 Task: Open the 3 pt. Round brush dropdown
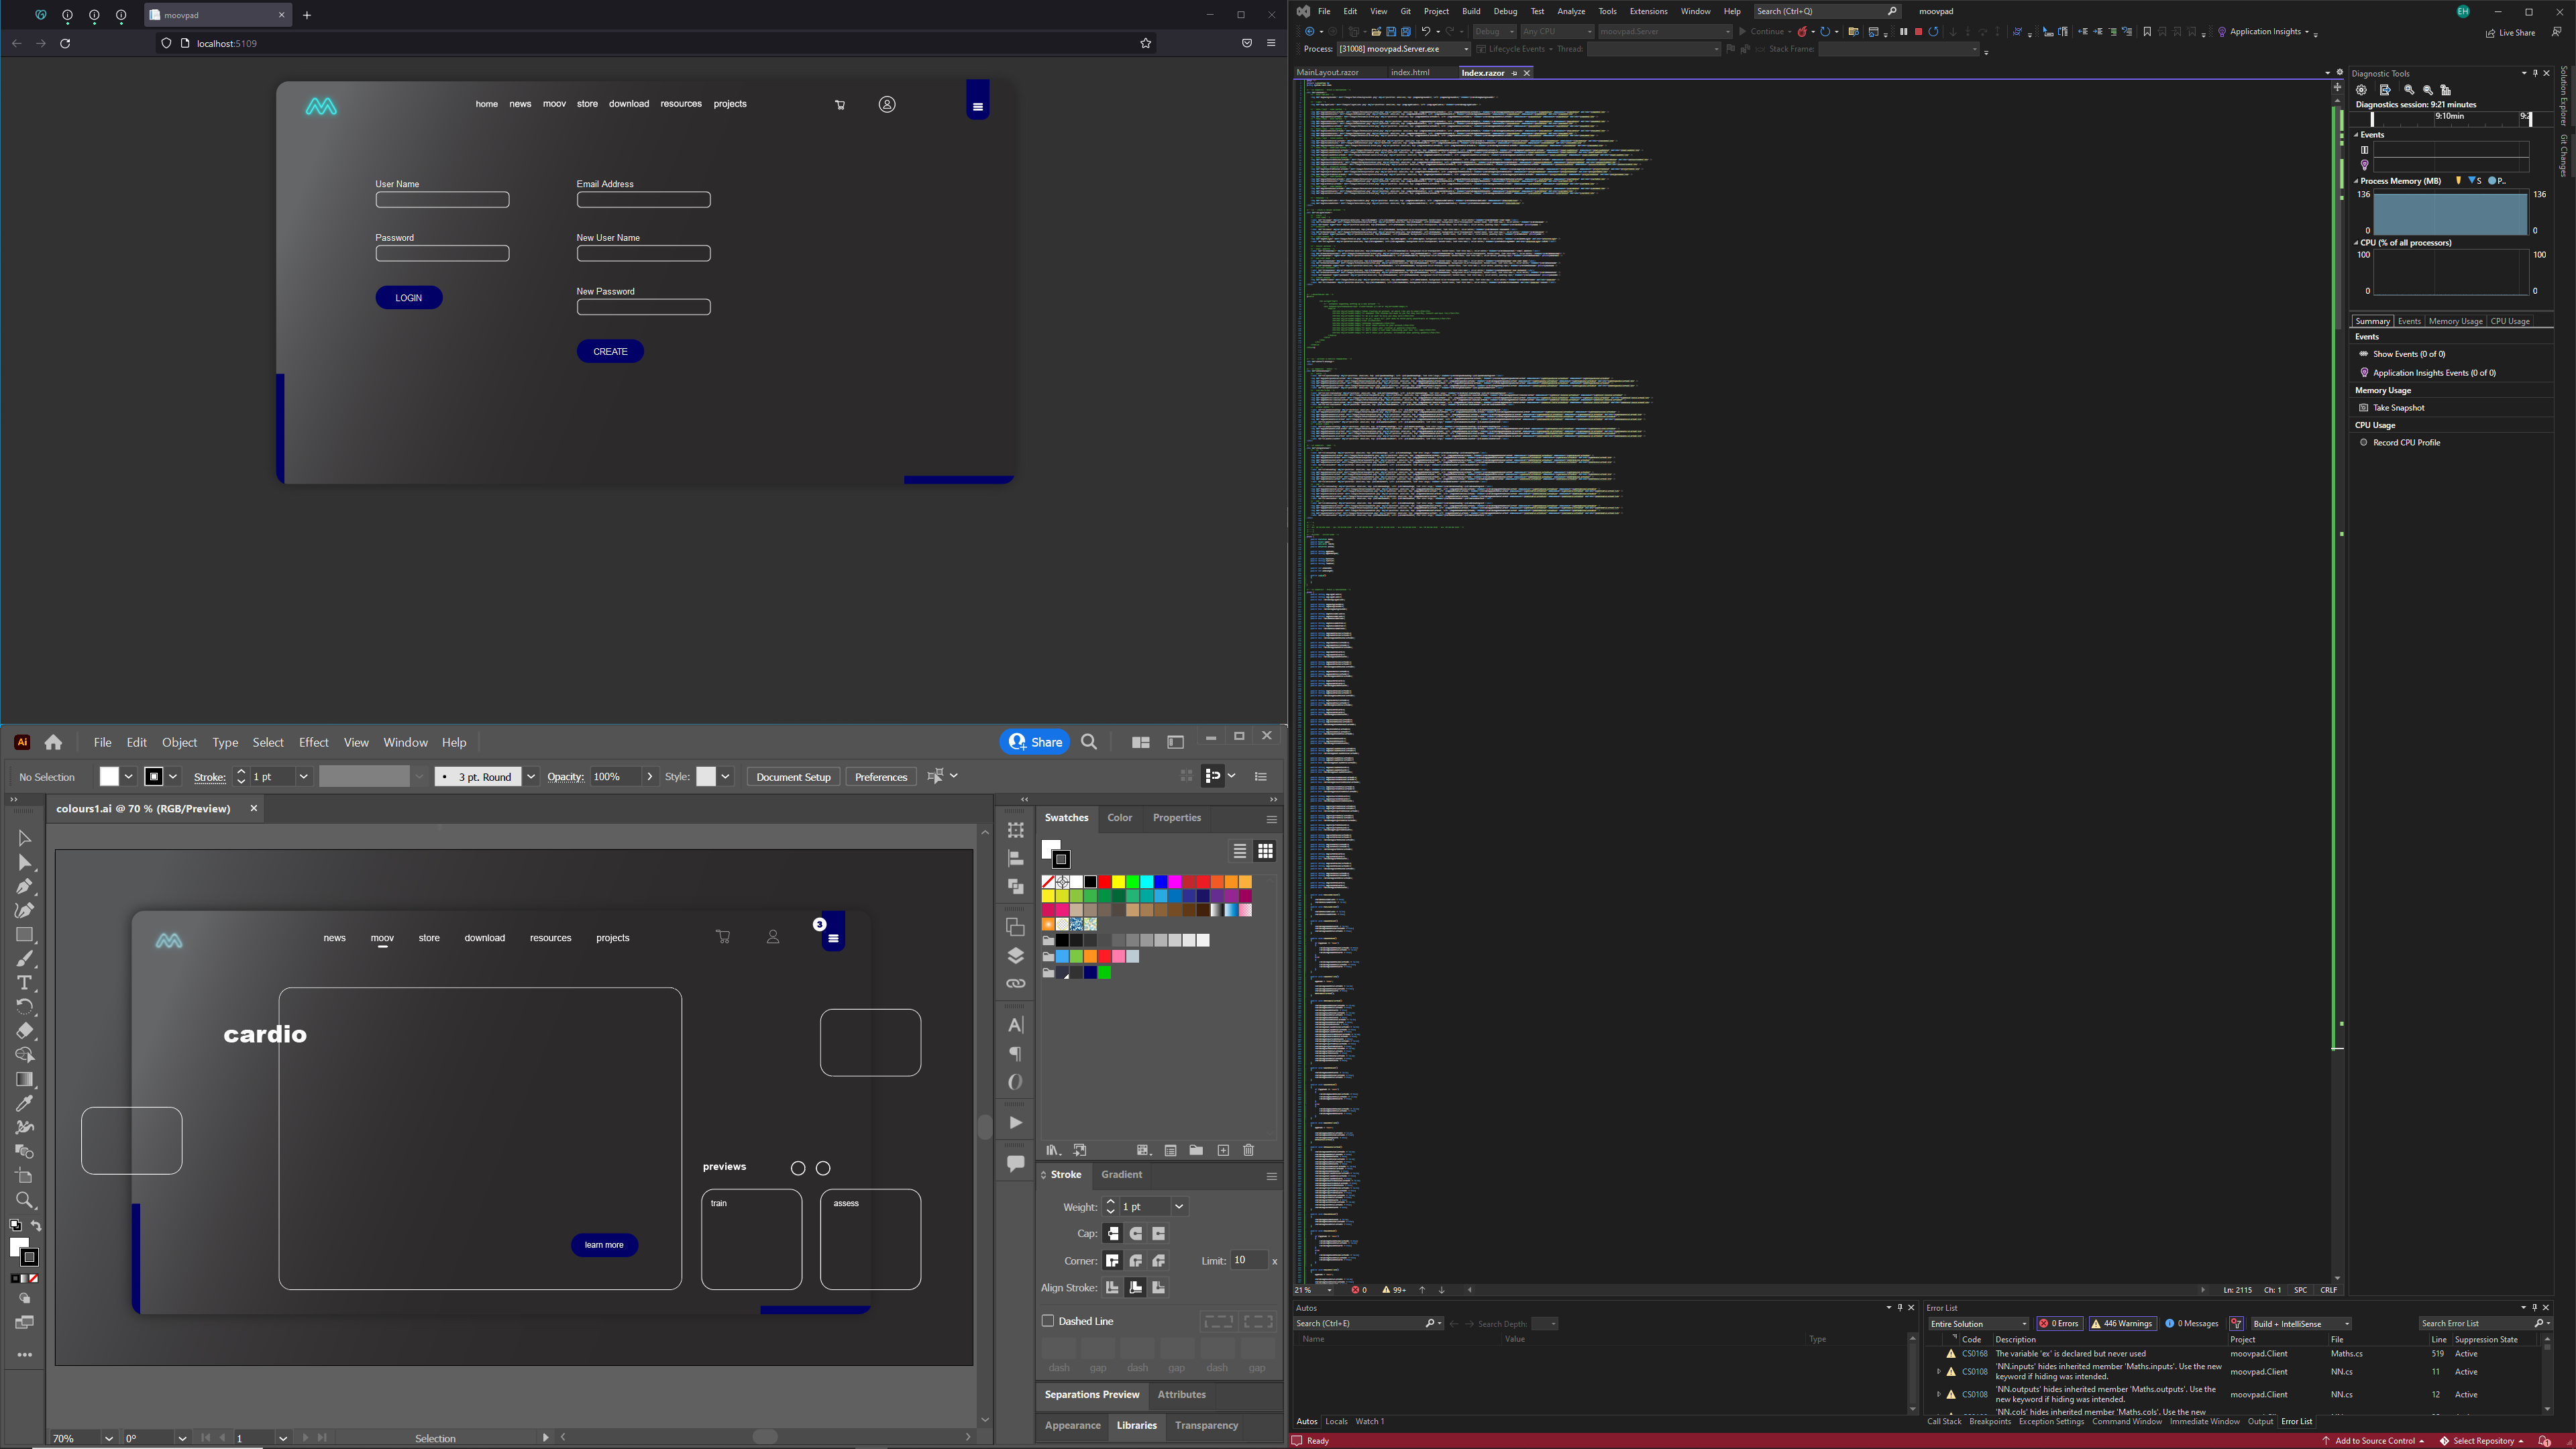click(x=531, y=776)
